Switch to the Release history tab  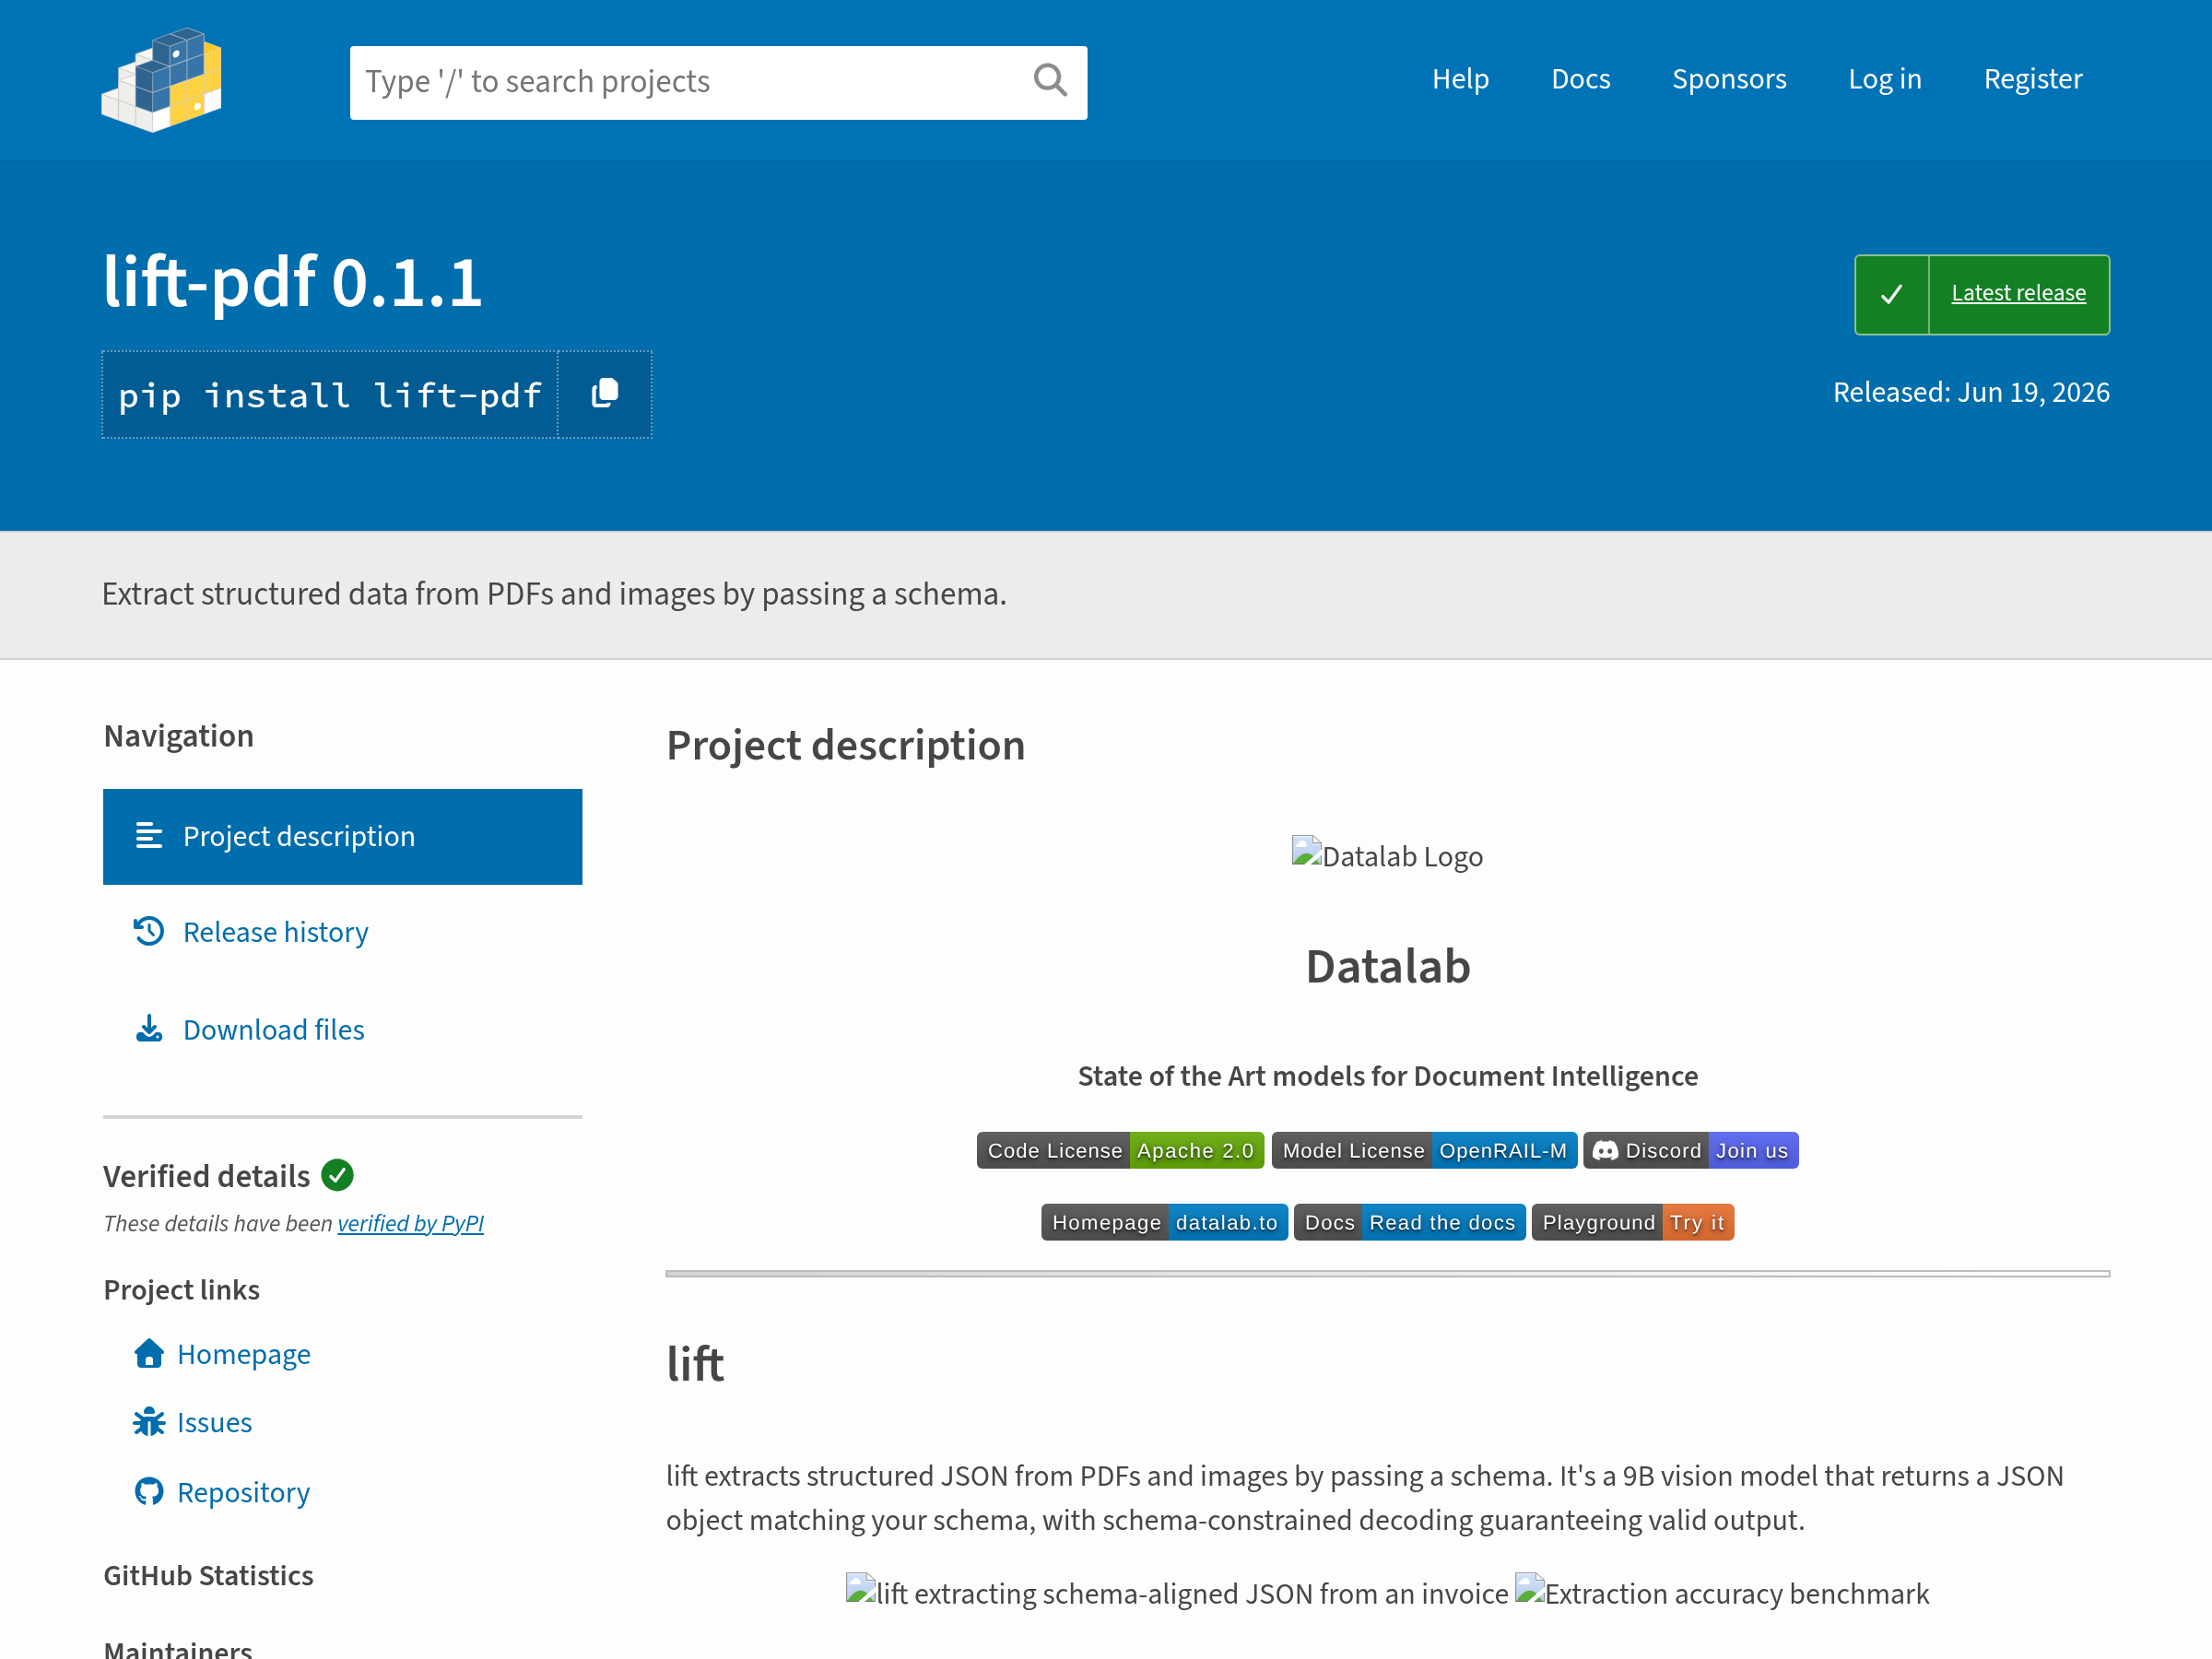click(x=342, y=932)
